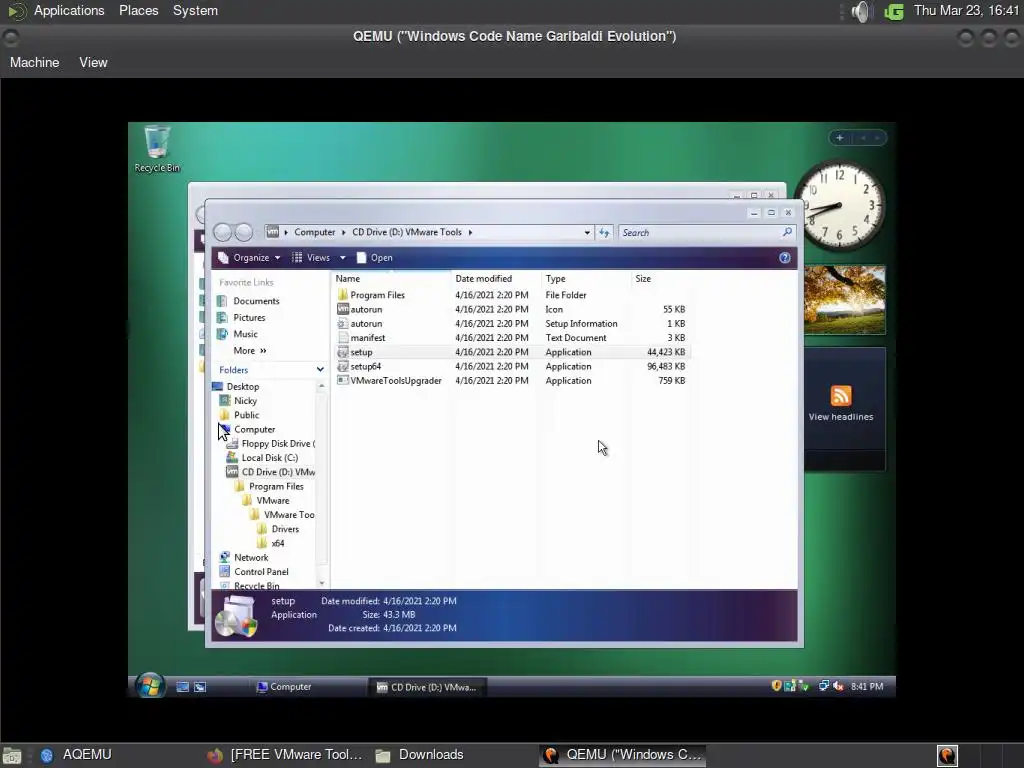1024x768 pixels.
Task: Open the host Places menu
Action: tap(138, 11)
